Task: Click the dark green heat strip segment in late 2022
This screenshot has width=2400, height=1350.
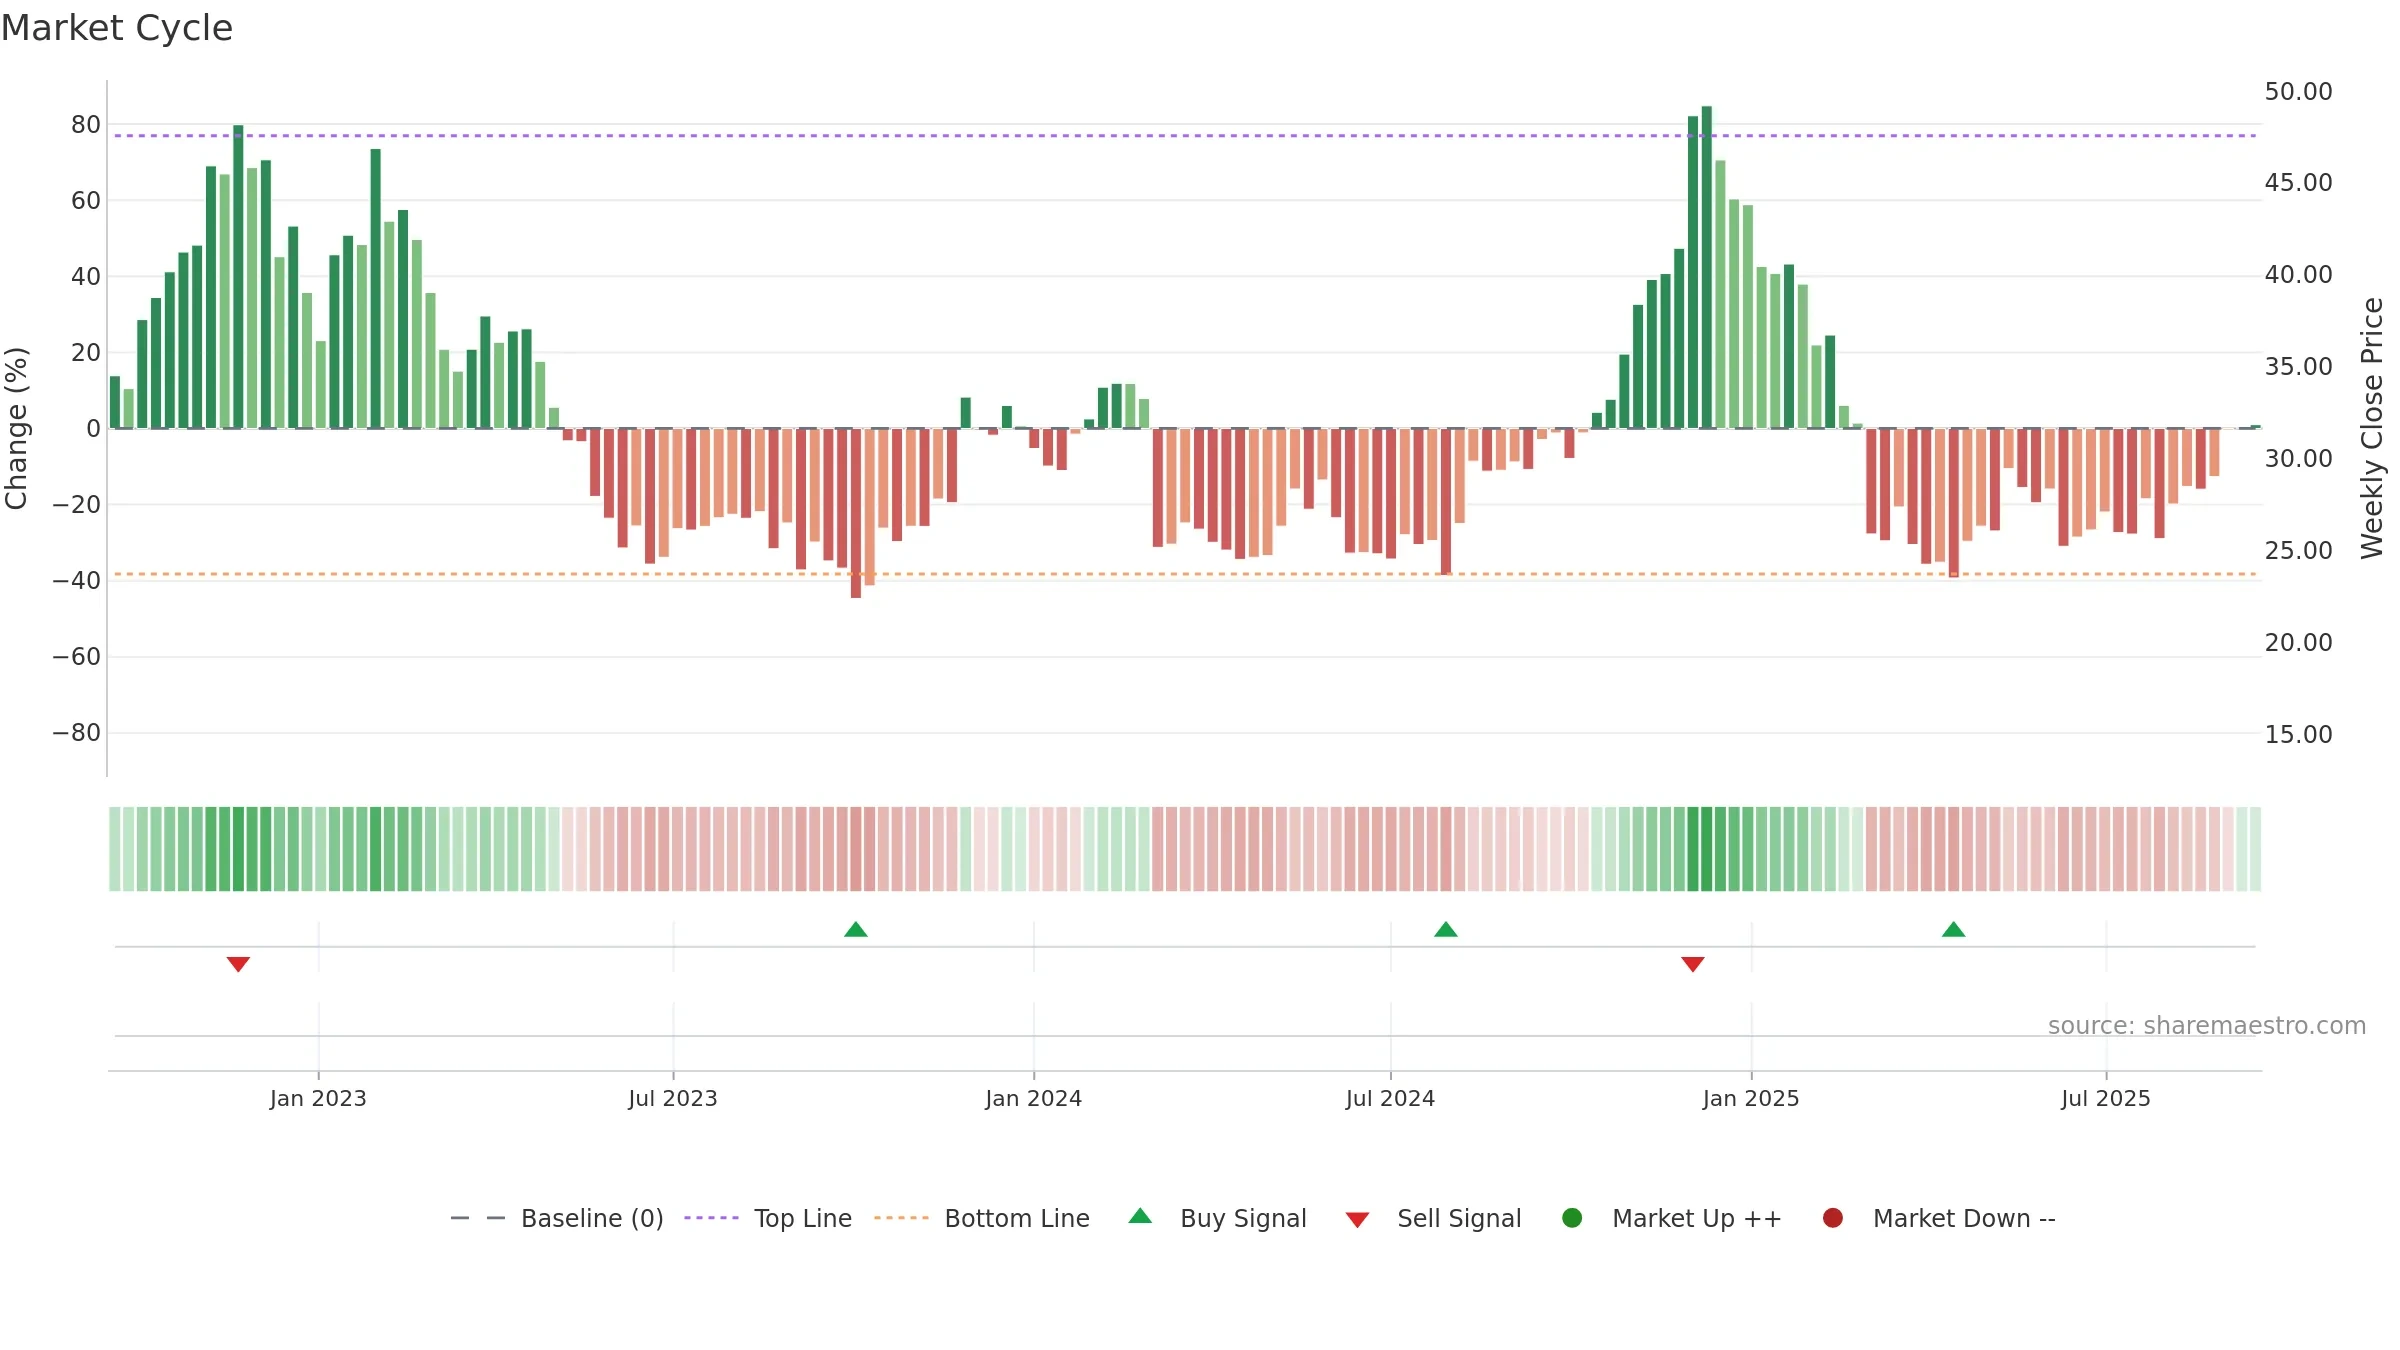Action: click(x=238, y=849)
